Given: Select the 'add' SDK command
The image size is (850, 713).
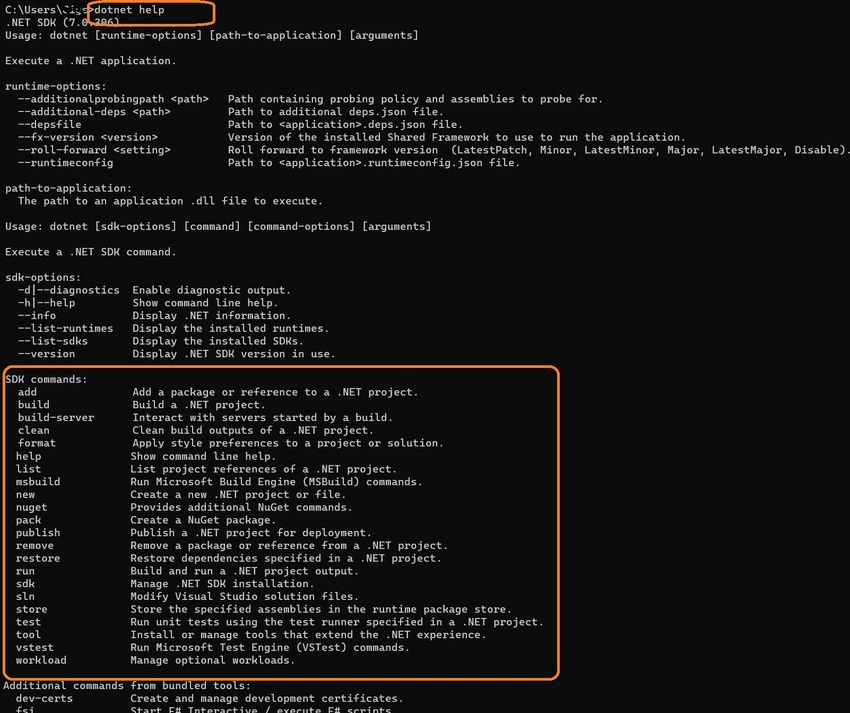Looking at the screenshot, I should coord(27,392).
